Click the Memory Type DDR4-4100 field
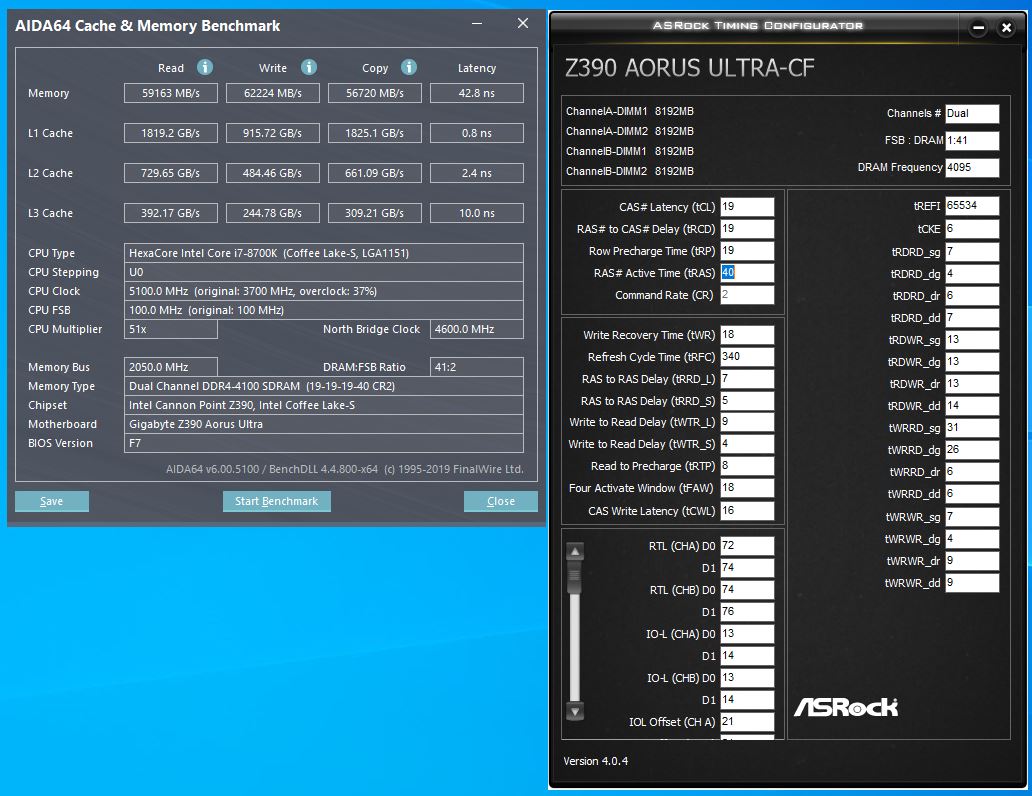The height and width of the screenshot is (796, 1032). coord(324,386)
